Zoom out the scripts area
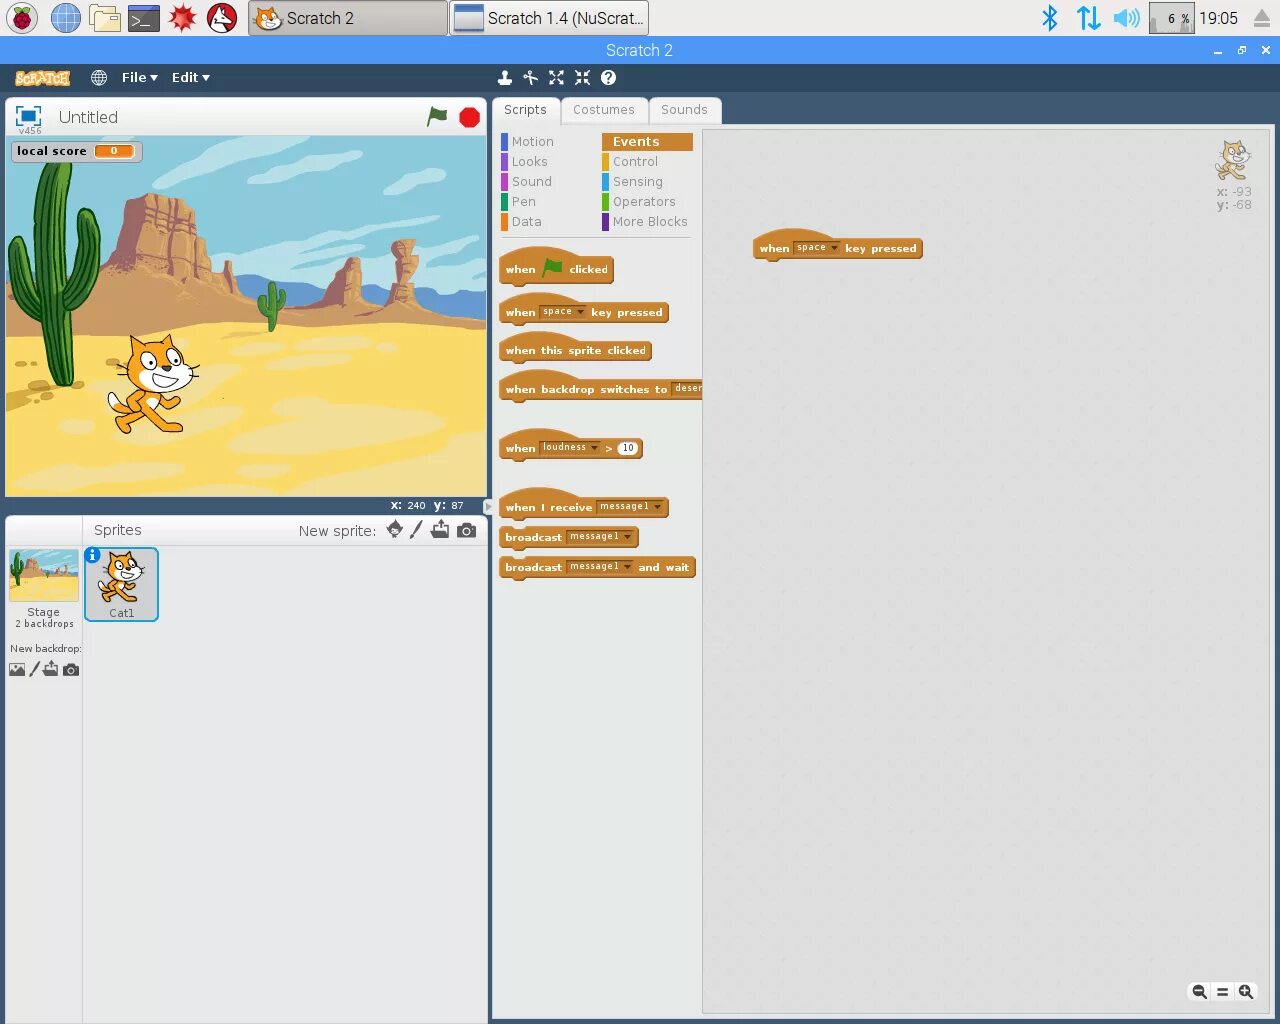 1199,991
